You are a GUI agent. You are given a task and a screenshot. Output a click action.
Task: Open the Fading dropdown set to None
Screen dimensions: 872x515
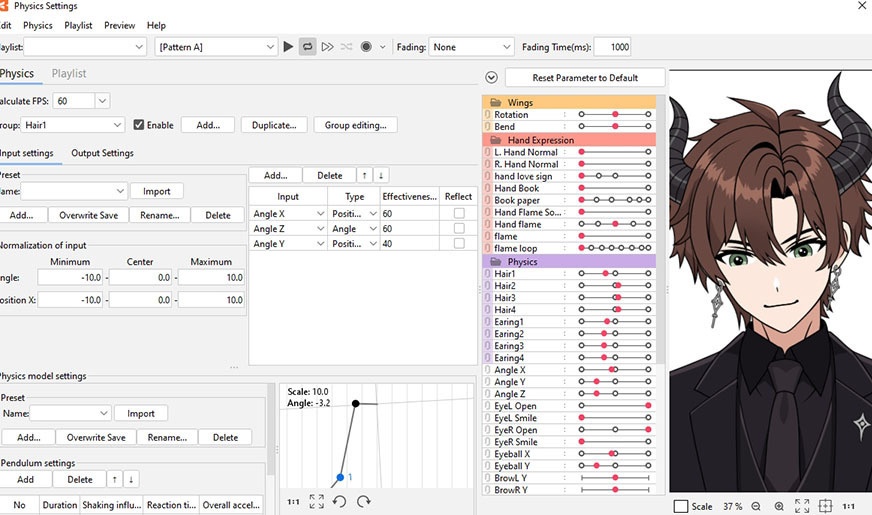tap(472, 47)
